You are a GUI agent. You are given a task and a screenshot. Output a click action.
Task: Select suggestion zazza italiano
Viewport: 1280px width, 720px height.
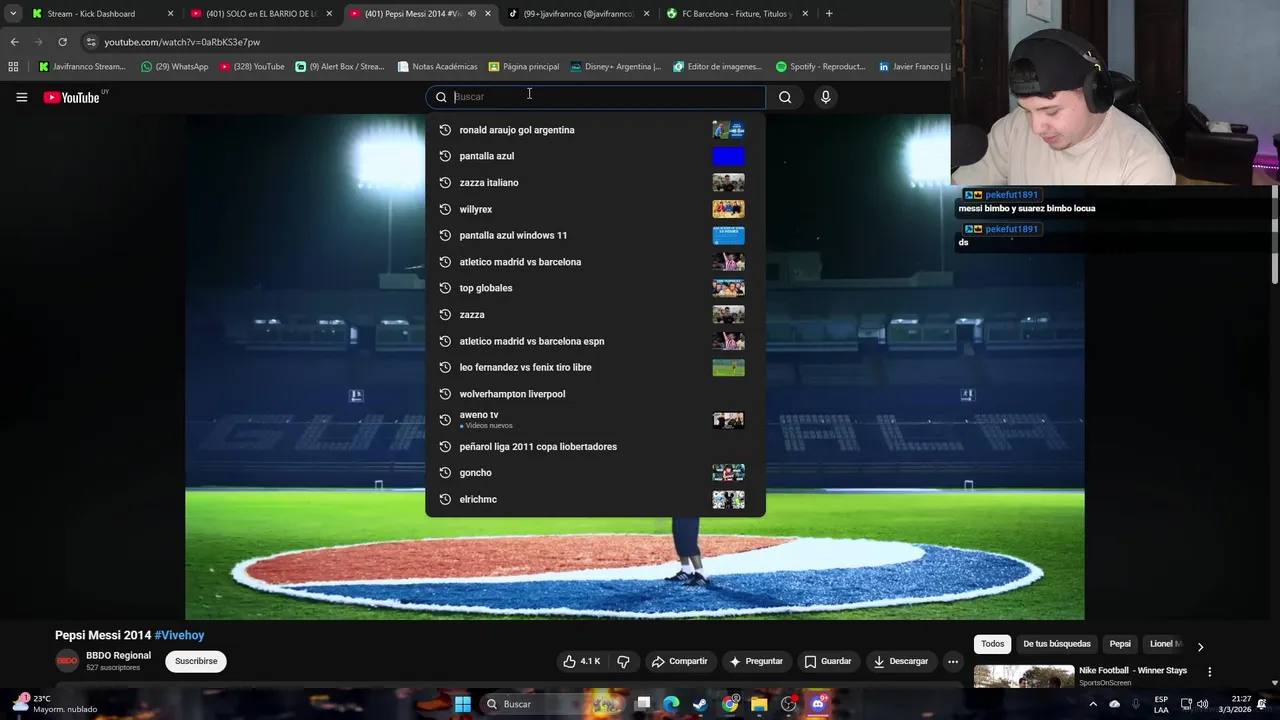595,183
